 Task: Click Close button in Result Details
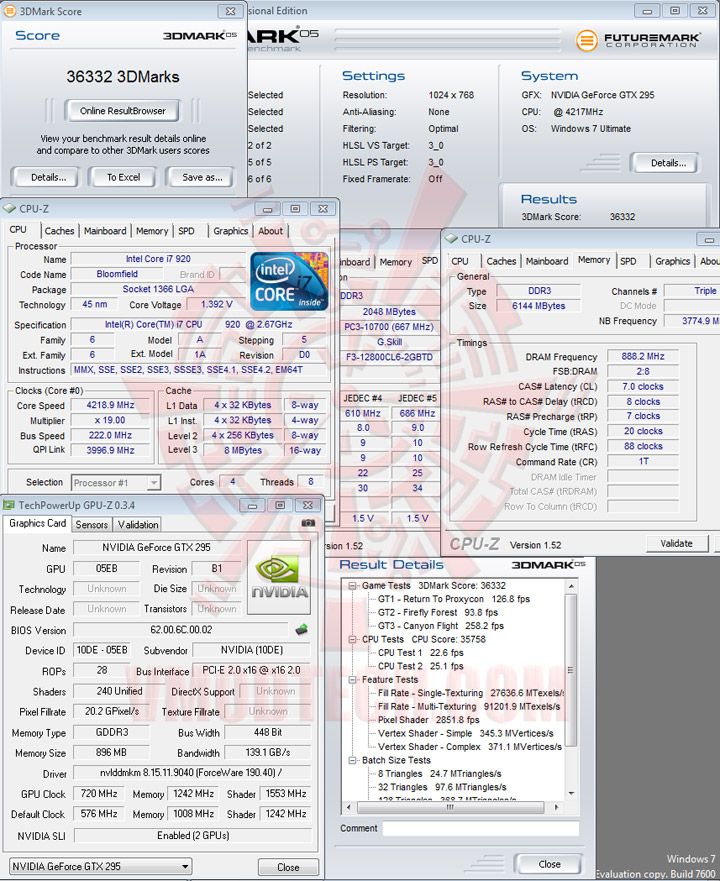(549, 864)
